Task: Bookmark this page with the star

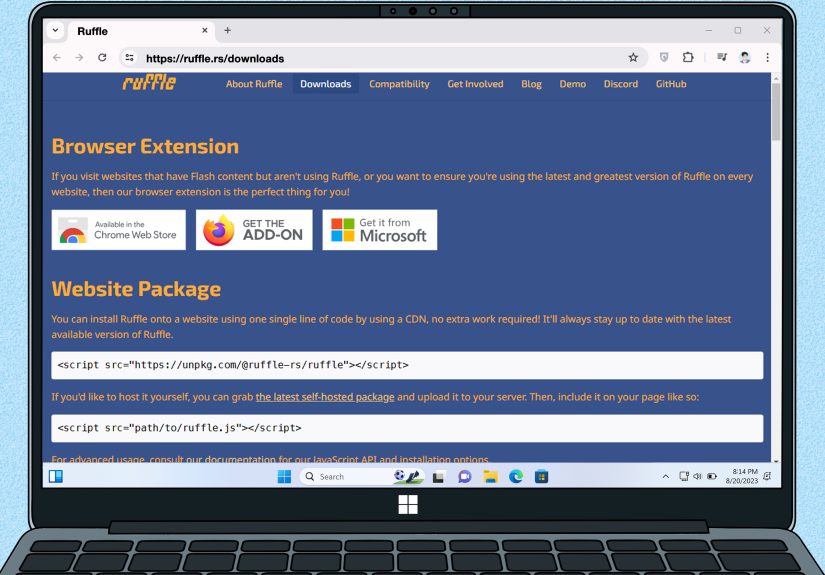Action: click(633, 58)
